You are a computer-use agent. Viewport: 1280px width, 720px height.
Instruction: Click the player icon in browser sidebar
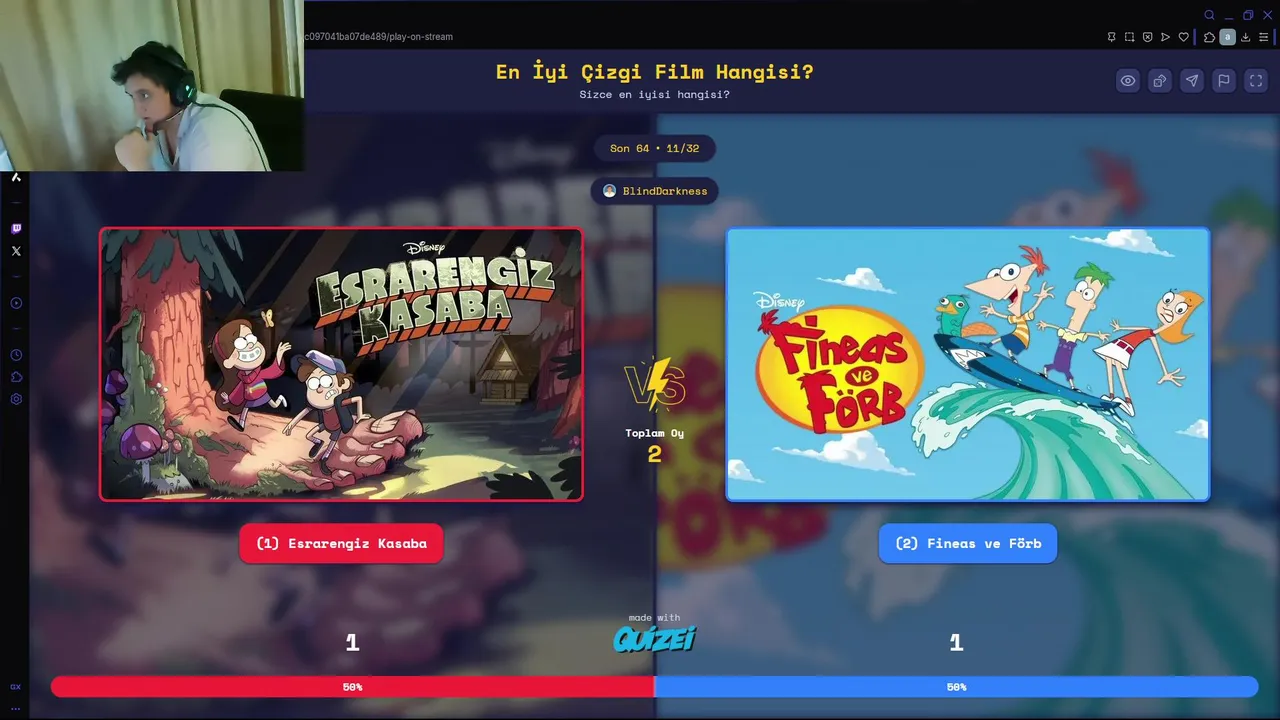(x=16, y=303)
